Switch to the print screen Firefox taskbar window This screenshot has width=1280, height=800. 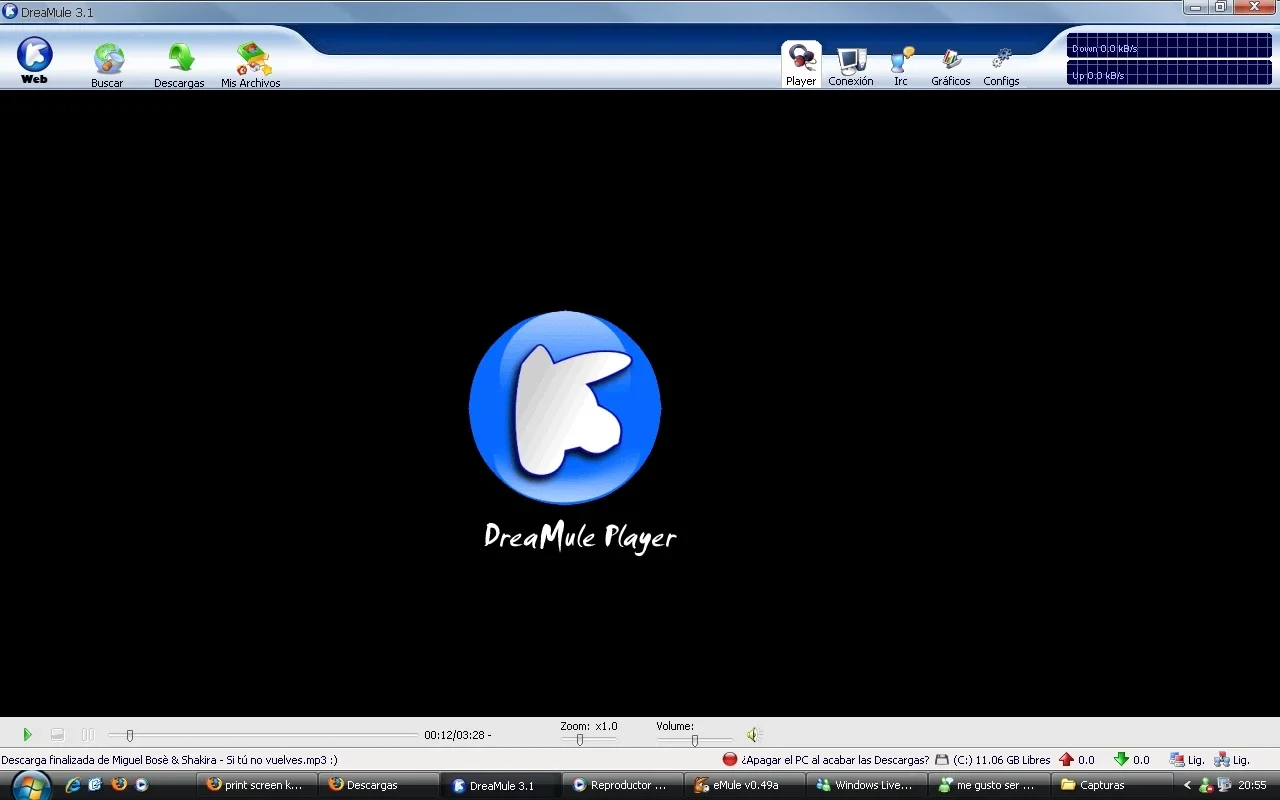point(258,785)
